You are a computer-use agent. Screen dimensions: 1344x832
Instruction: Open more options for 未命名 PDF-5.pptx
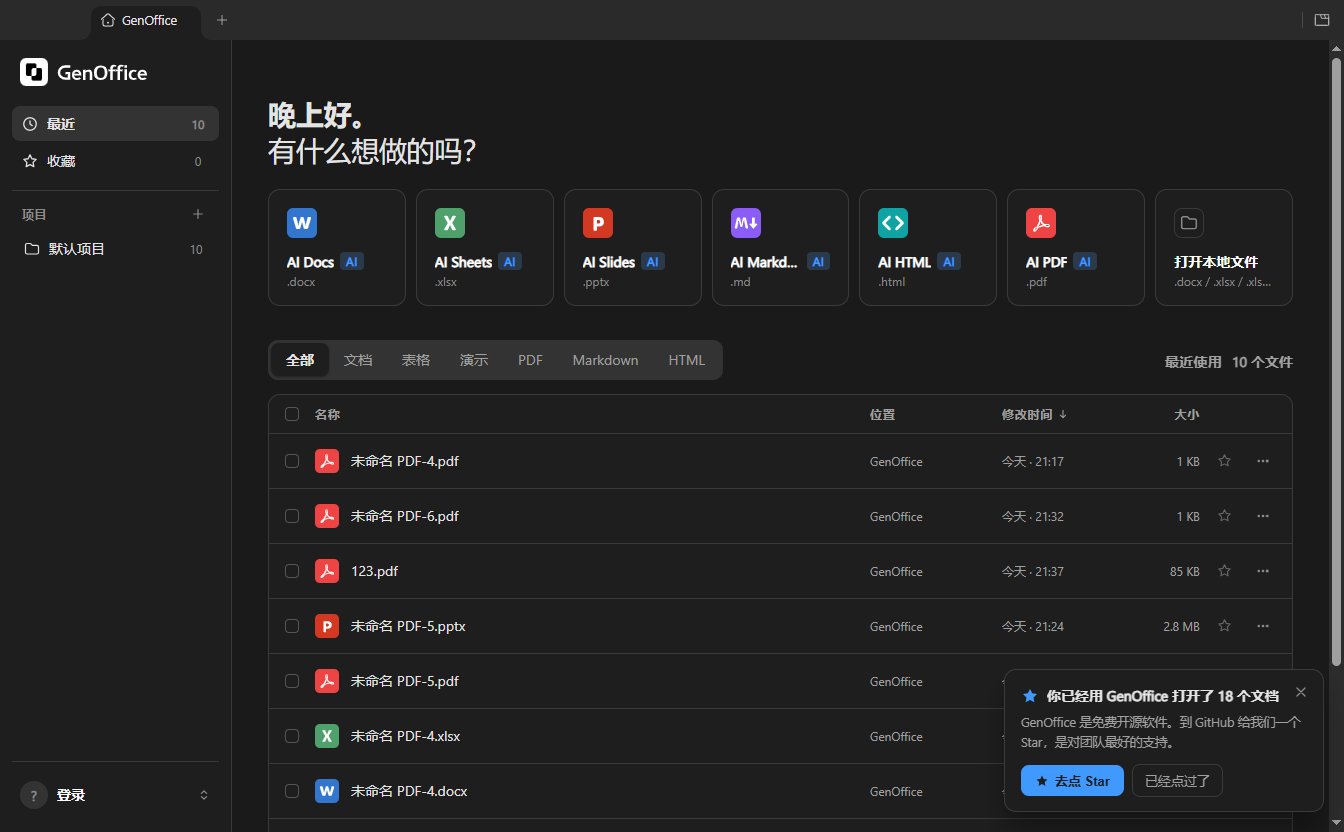[1263, 626]
